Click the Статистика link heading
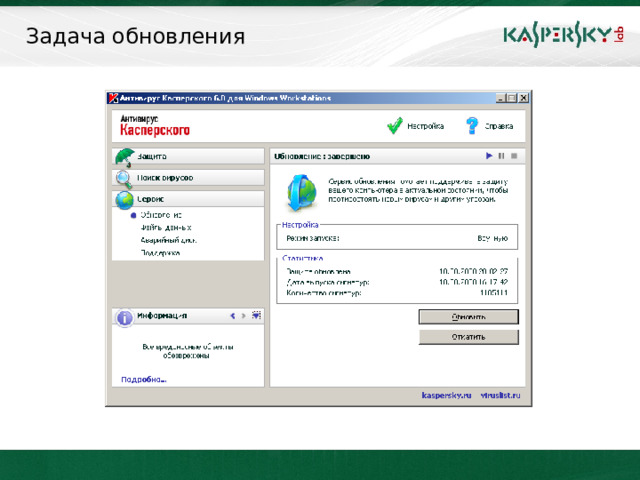Viewport: 640px width, 480px height. pos(302,258)
